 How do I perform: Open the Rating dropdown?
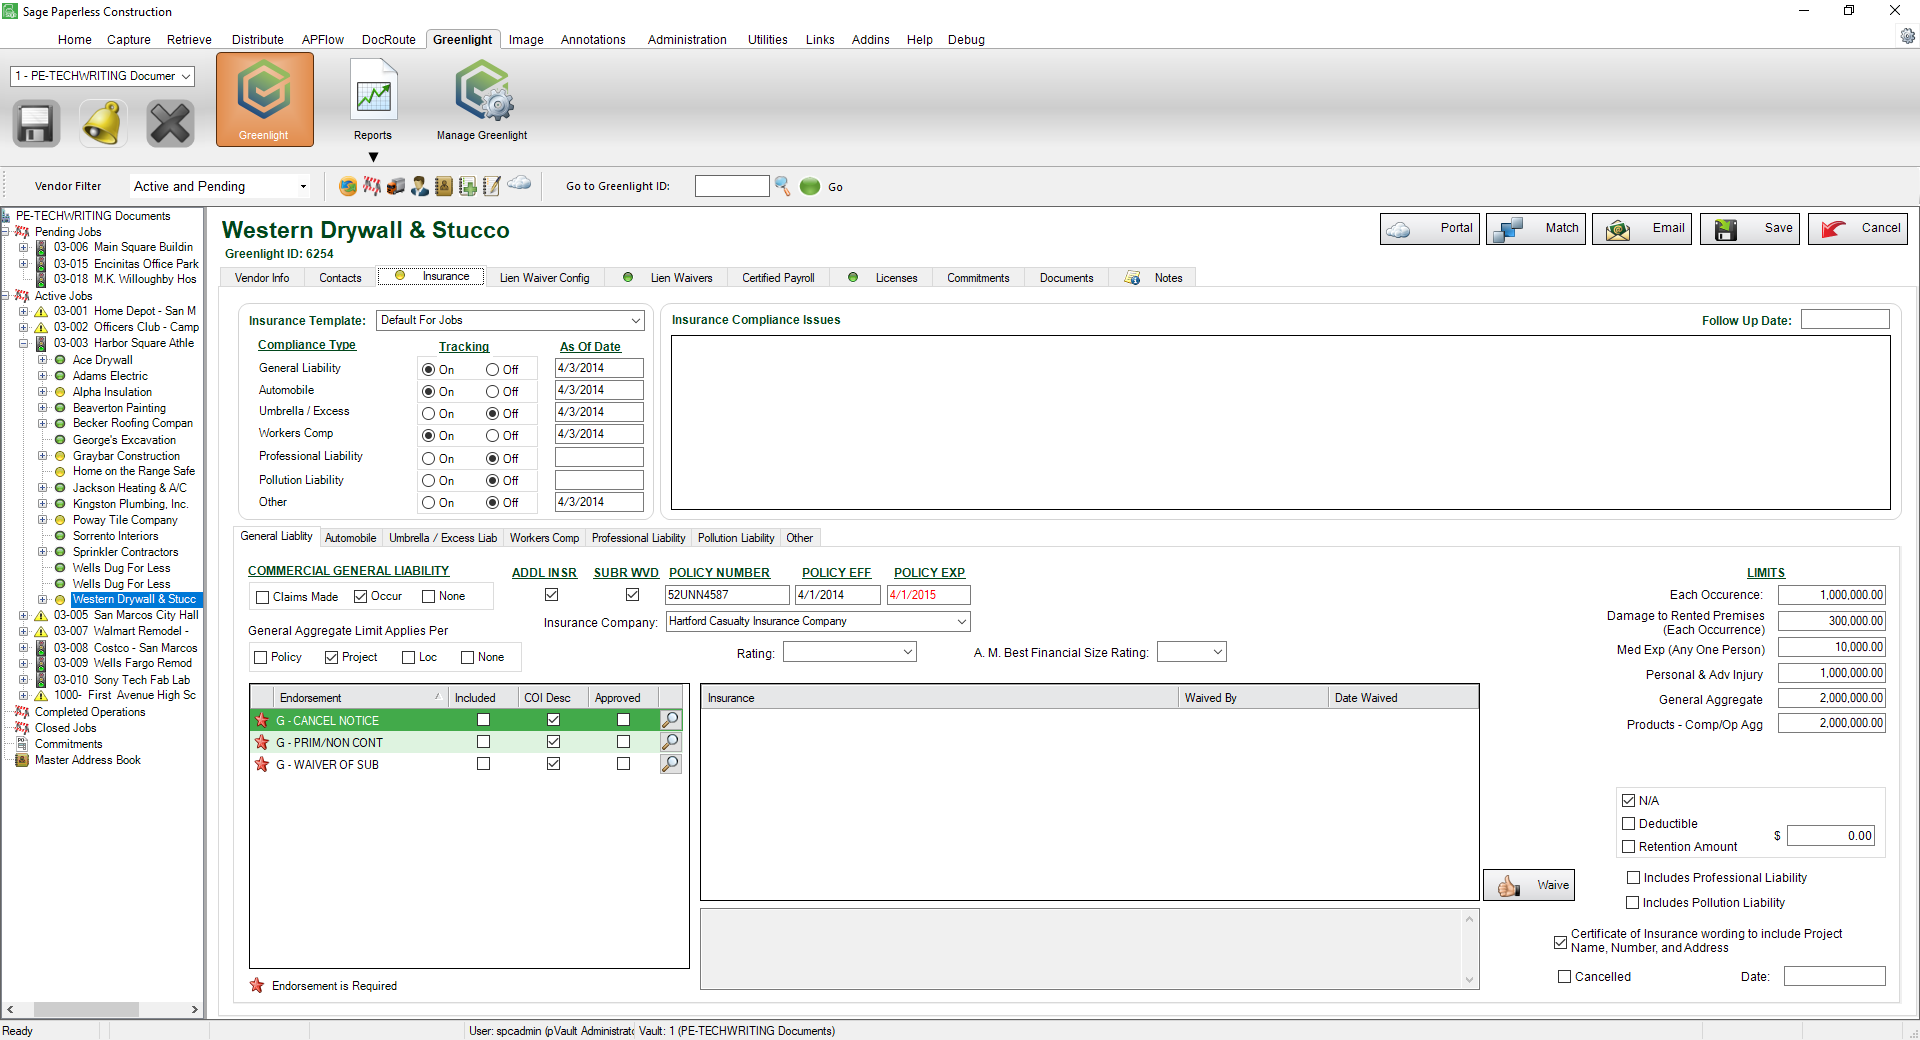click(907, 652)
